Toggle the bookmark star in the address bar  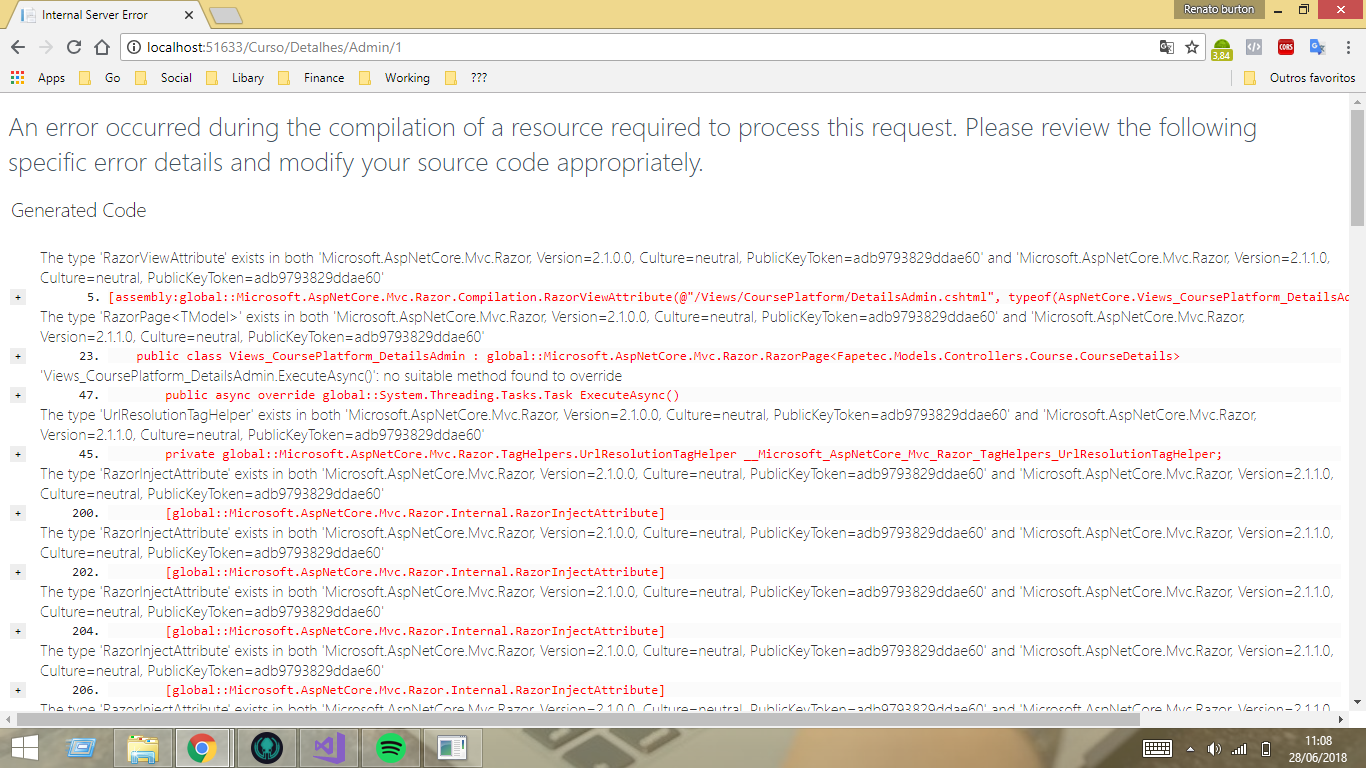point(1190,45)
